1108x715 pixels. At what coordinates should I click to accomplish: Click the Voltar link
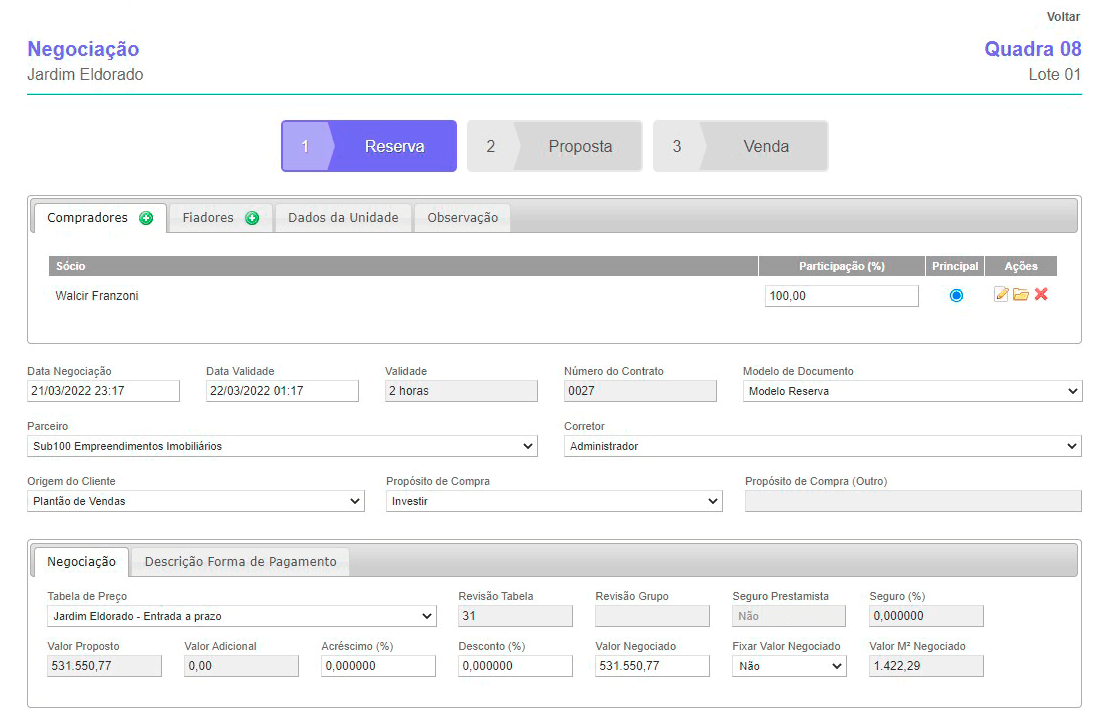(1063, 17)
